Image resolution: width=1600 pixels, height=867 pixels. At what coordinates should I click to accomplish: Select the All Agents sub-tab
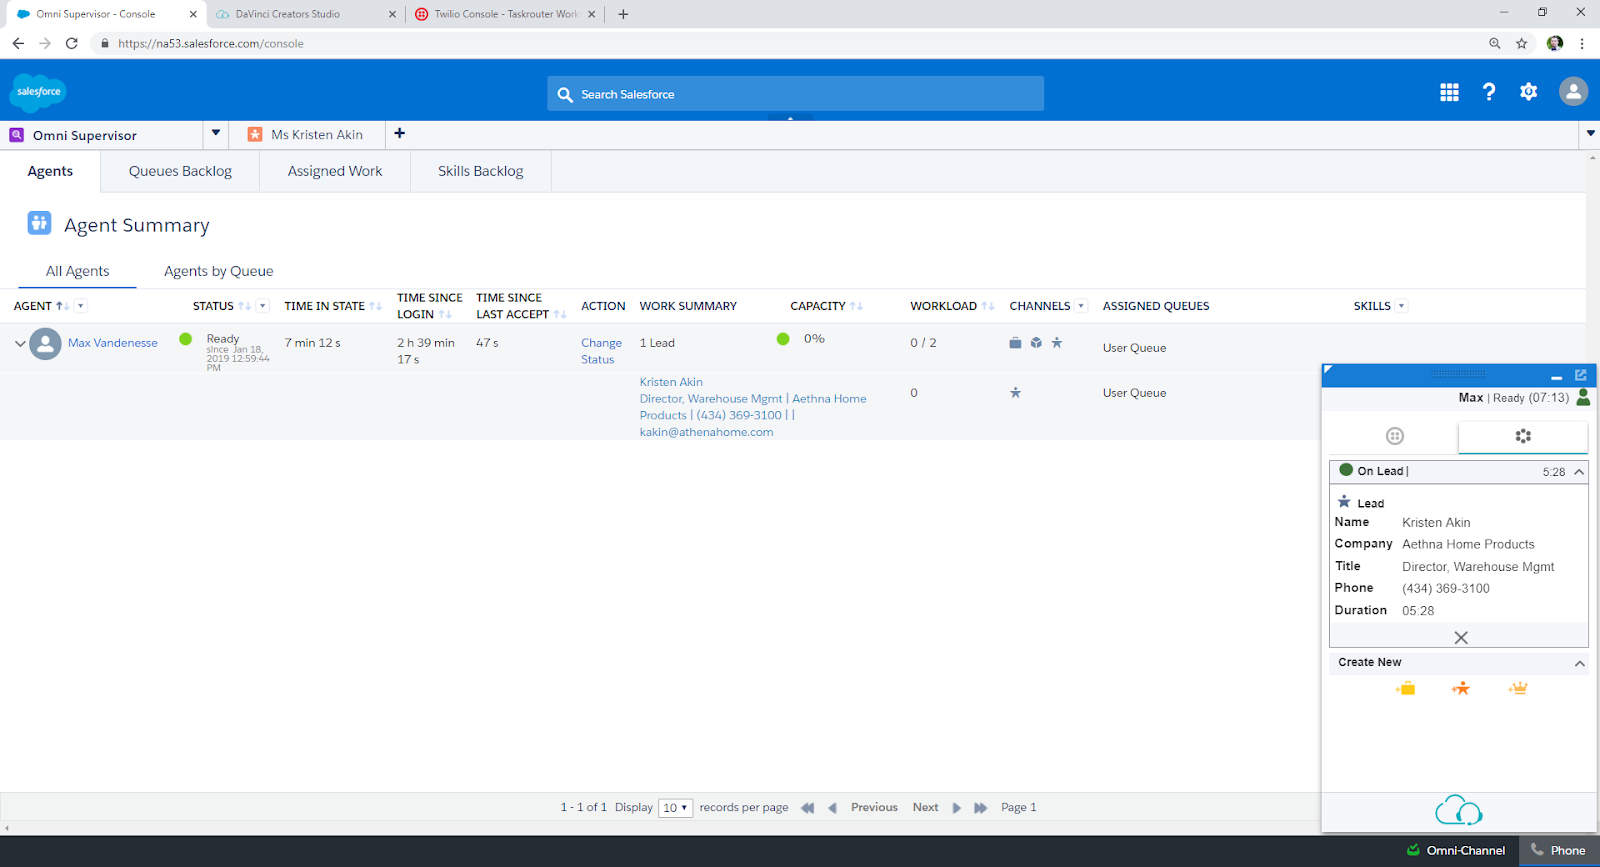(77, 271)
